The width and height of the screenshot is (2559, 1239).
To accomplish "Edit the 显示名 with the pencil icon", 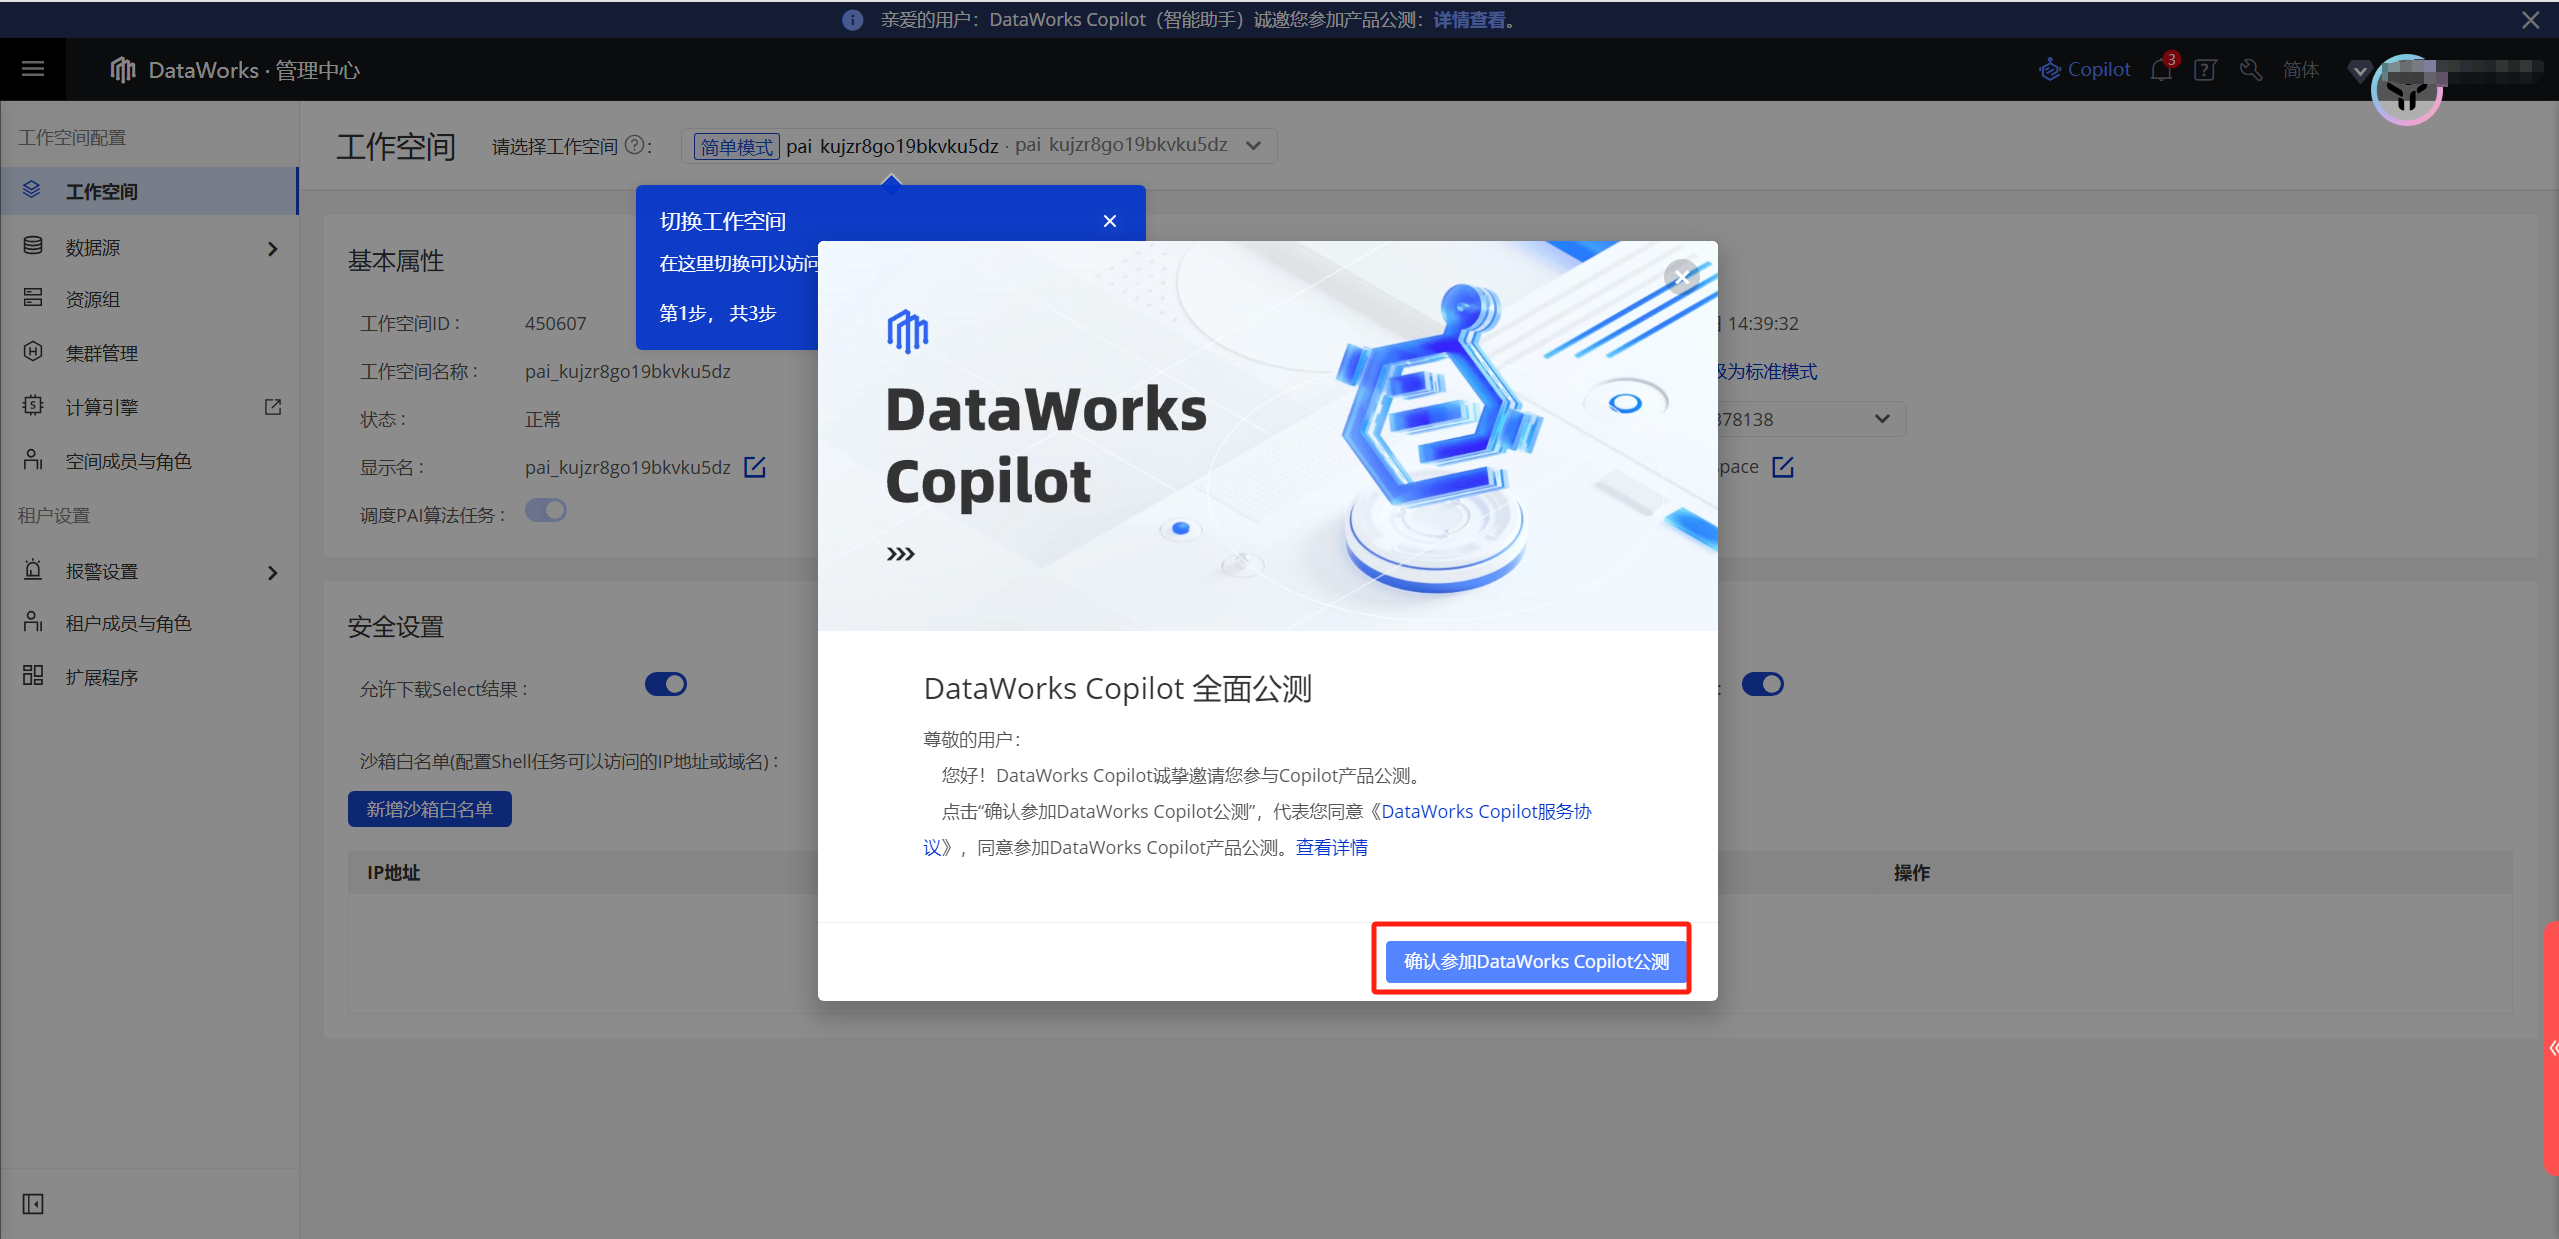I will pyautogui.click(x=755, y=466).
